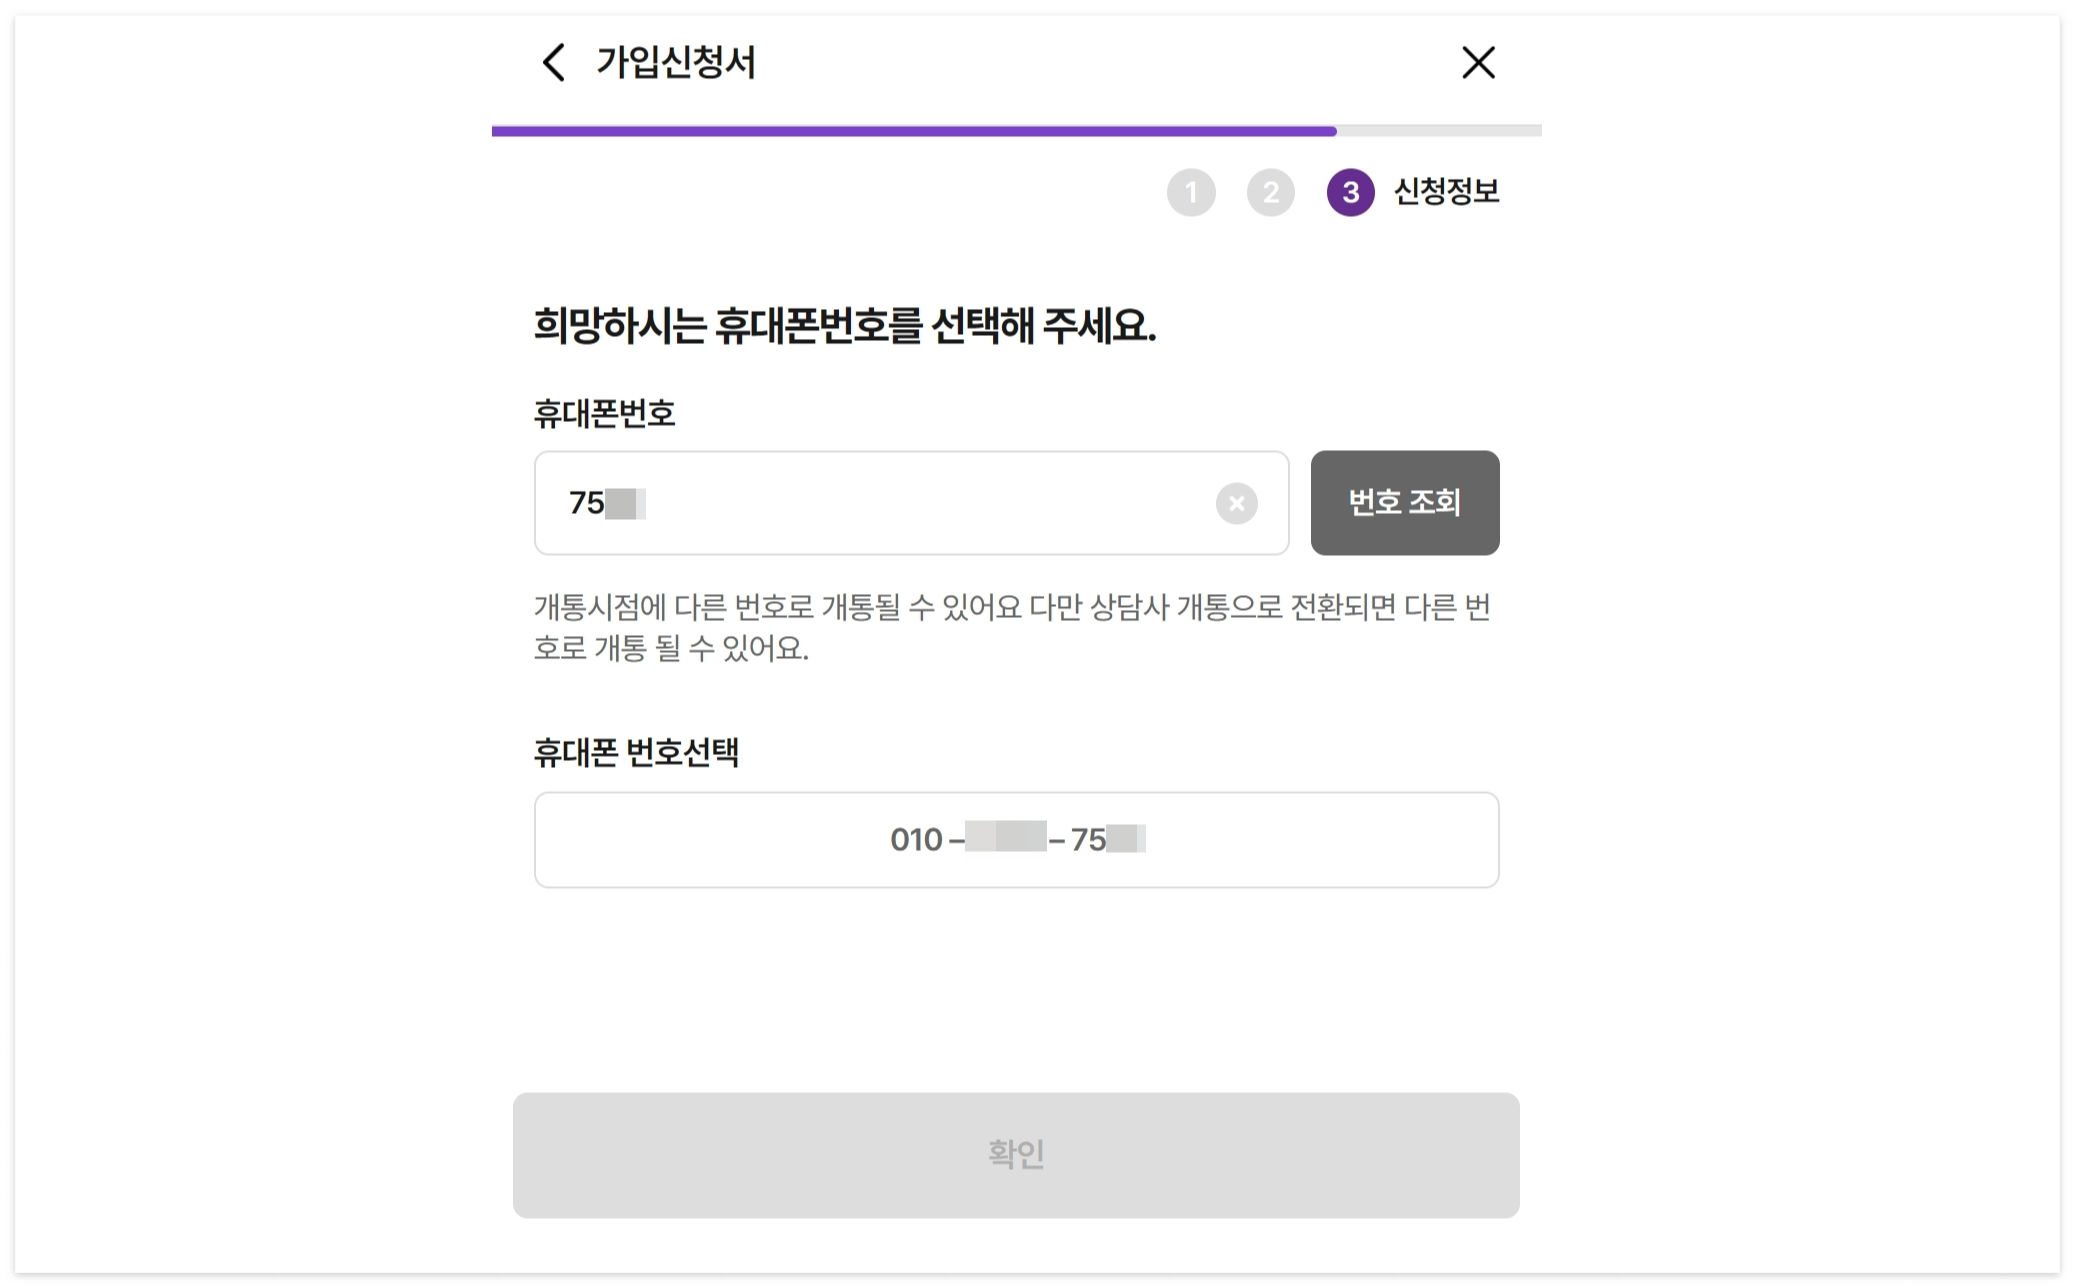Click the 휴대폰번호 field label

(604, 414)
